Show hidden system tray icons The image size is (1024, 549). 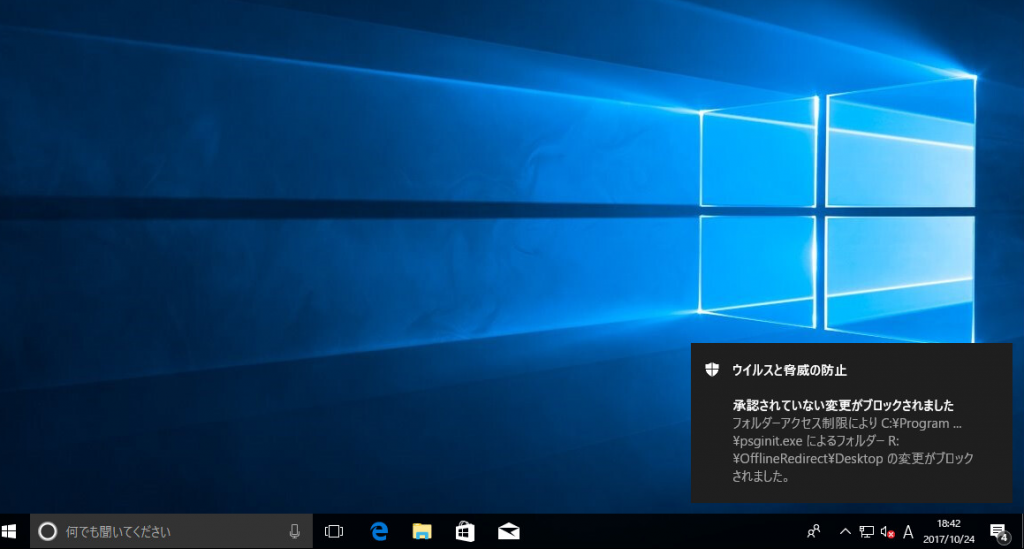tap(845, 531)
